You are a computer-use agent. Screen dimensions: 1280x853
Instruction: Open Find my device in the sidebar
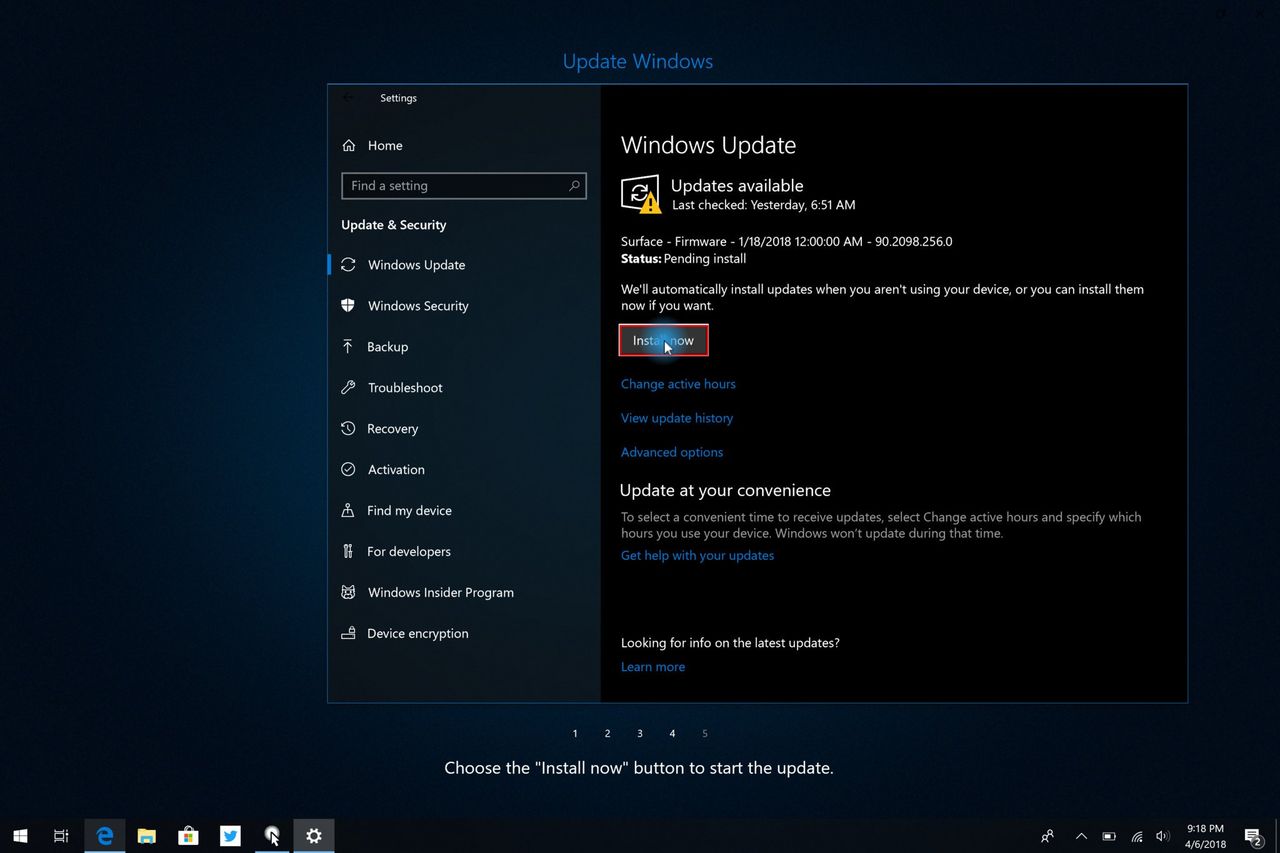(x=463, y=510)
